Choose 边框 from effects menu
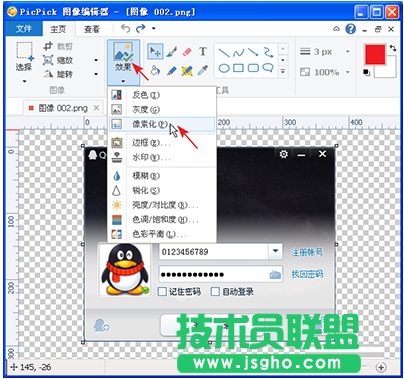 162,143
